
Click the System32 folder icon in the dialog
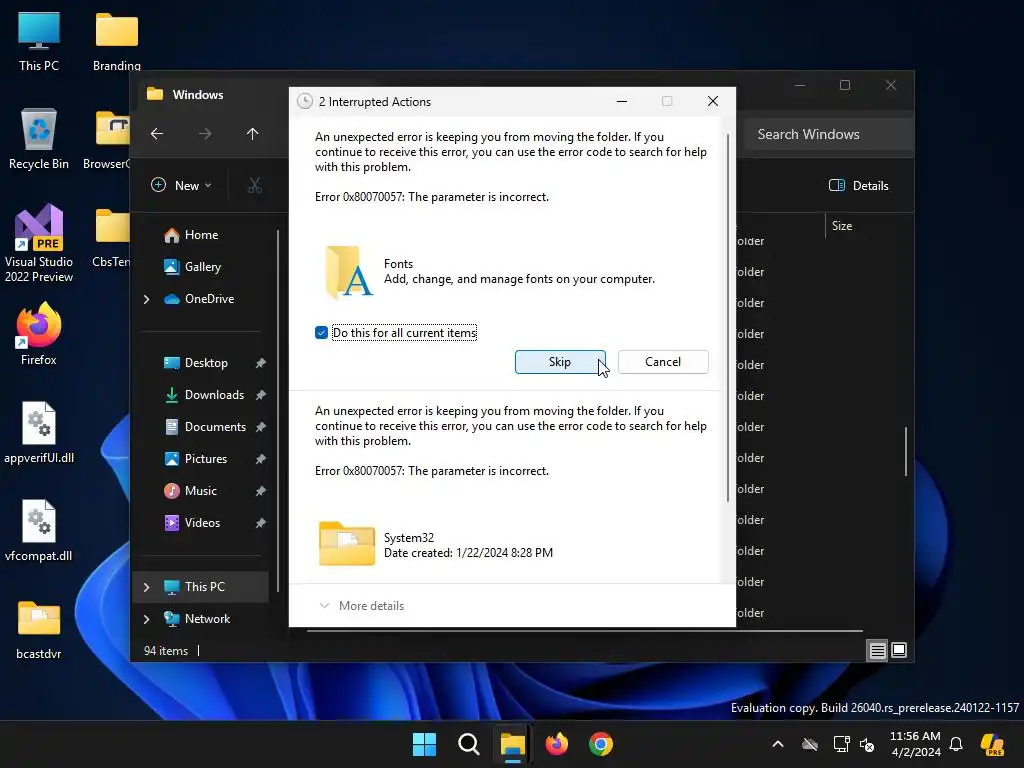pos(347,543)
